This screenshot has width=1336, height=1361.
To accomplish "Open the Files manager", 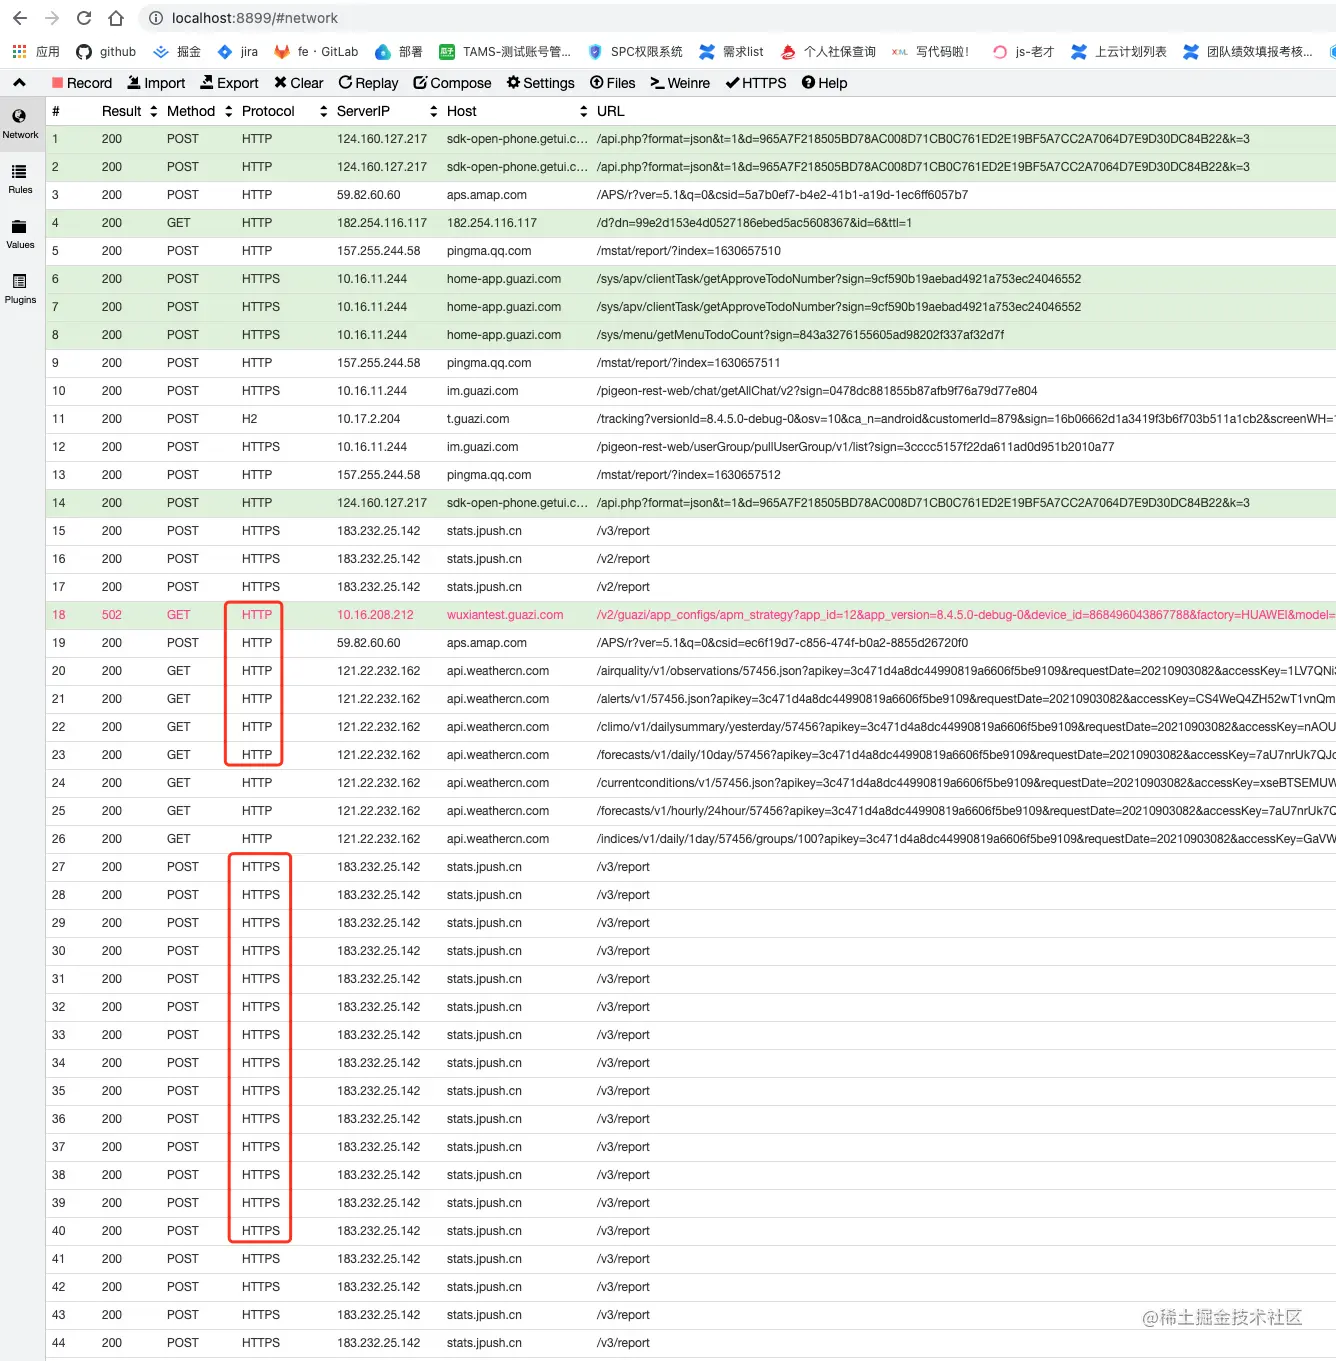I will 612,83.
